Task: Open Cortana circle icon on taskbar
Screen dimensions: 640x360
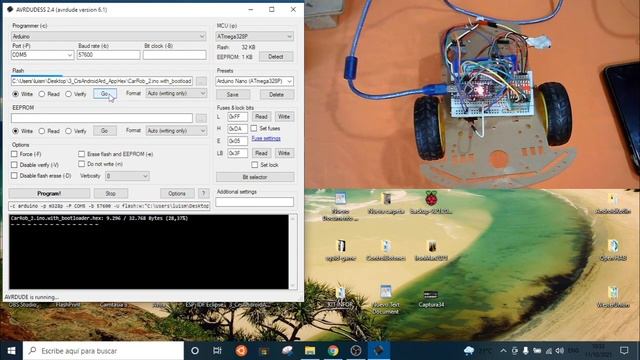Action: point(195,351)
